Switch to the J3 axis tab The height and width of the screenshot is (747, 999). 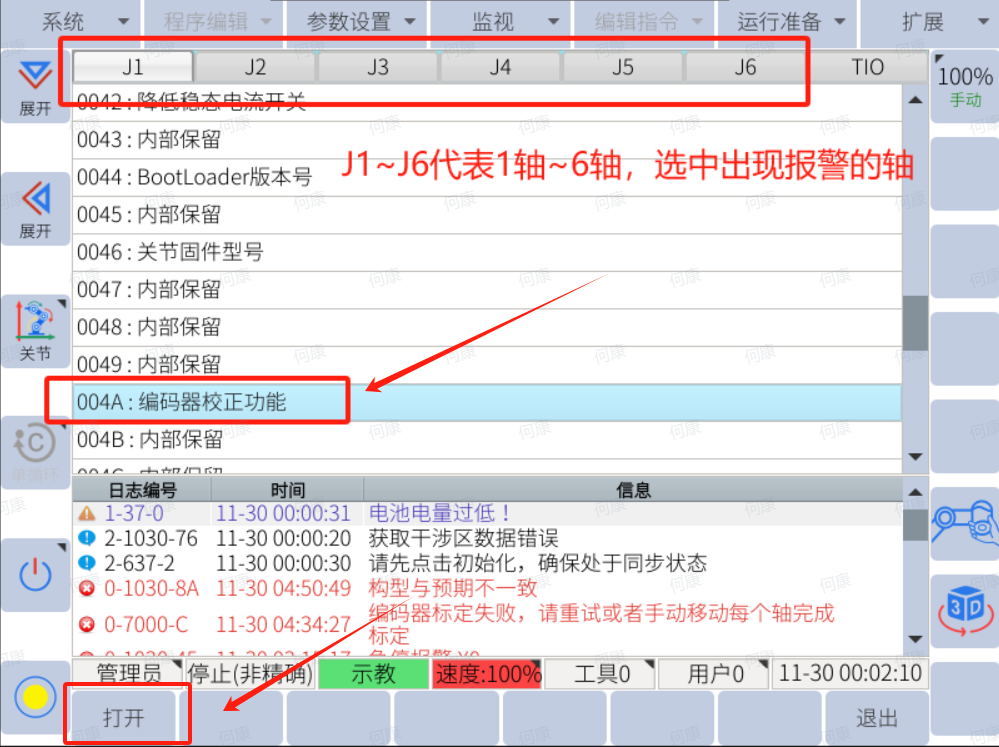pos(377,67)
